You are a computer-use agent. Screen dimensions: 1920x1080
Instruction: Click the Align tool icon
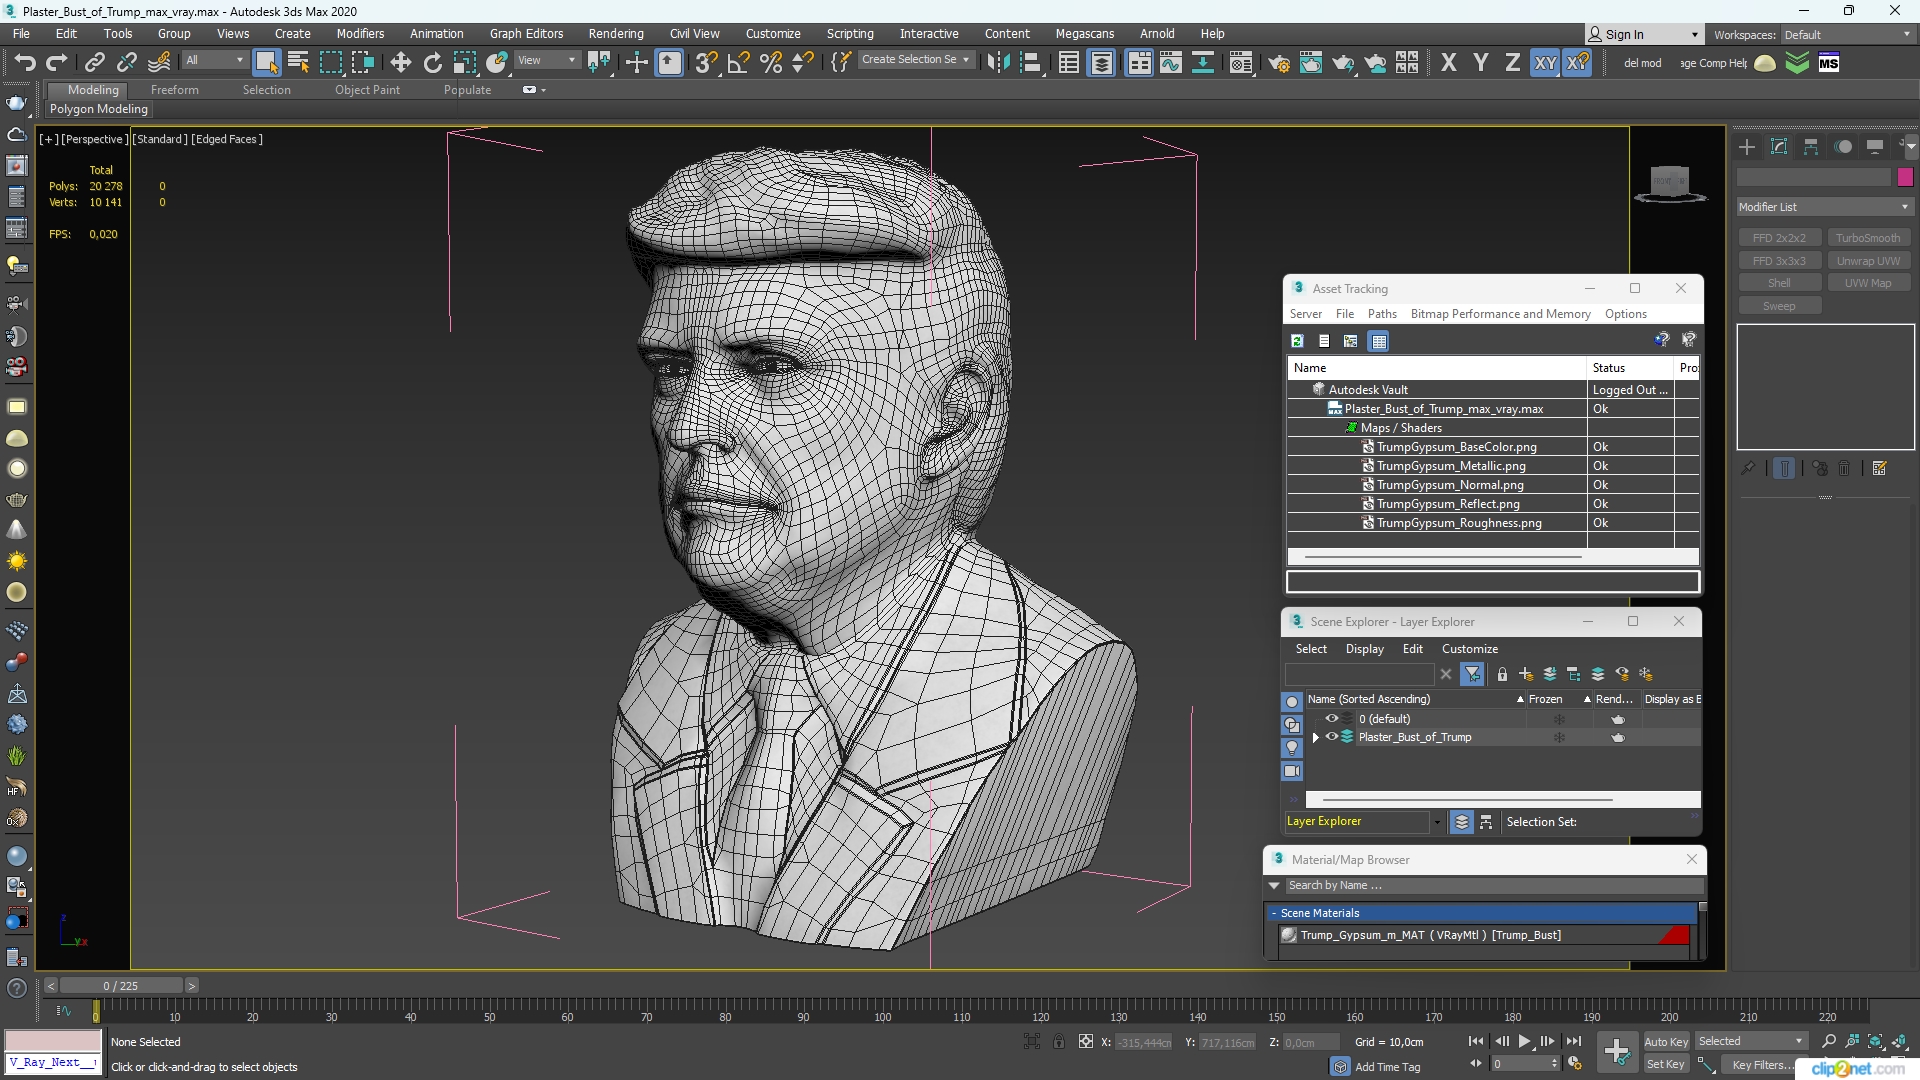(x=1030, y=63)
